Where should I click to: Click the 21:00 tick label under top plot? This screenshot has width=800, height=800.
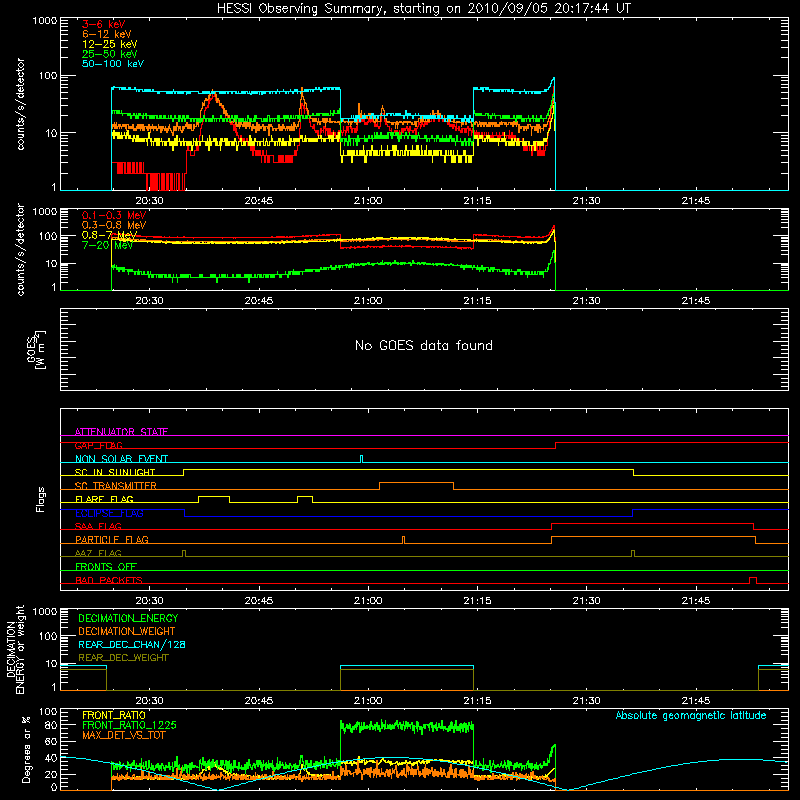tap(368, 201)
